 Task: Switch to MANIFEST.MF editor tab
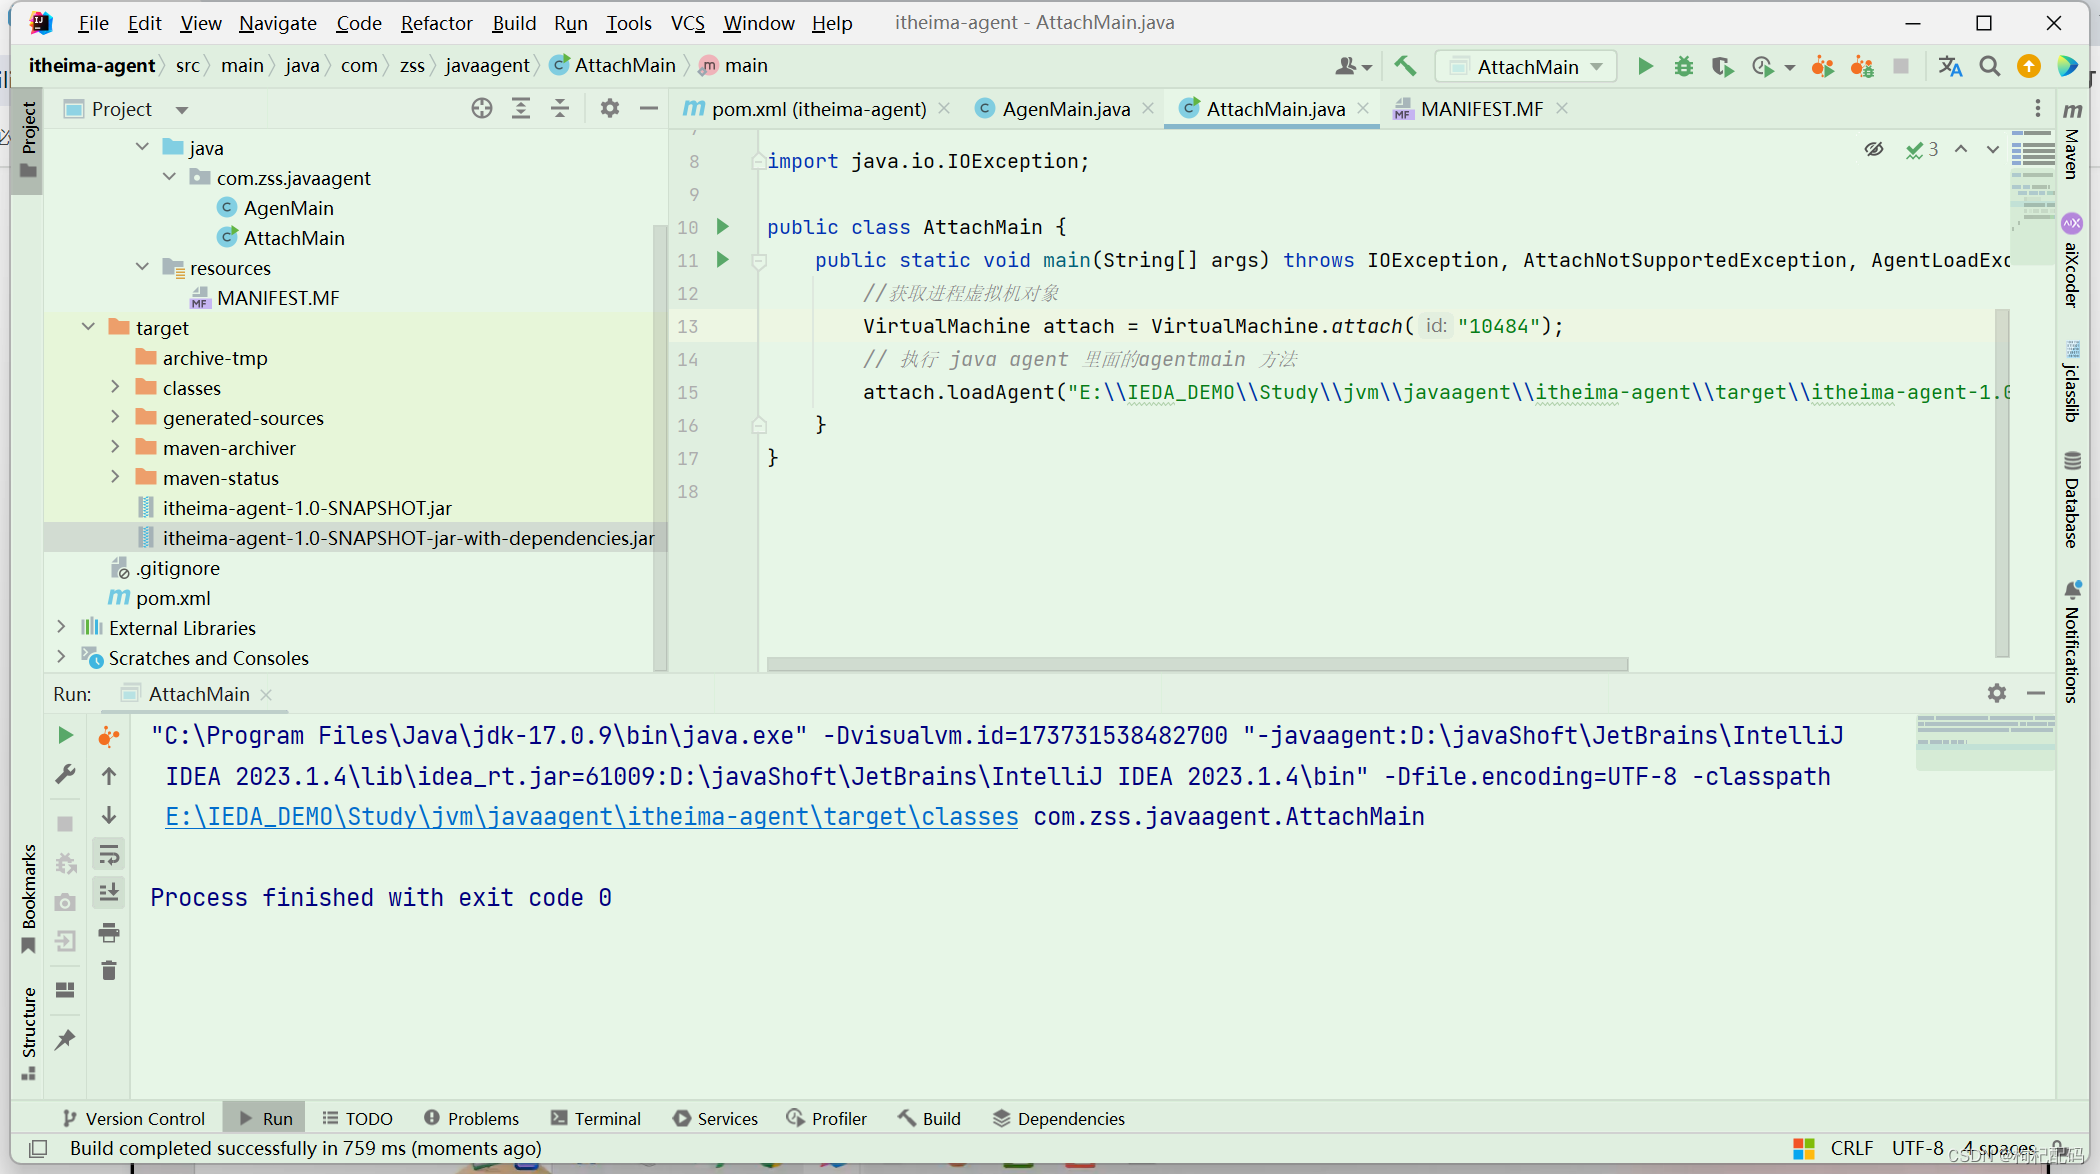(1481, 109)
